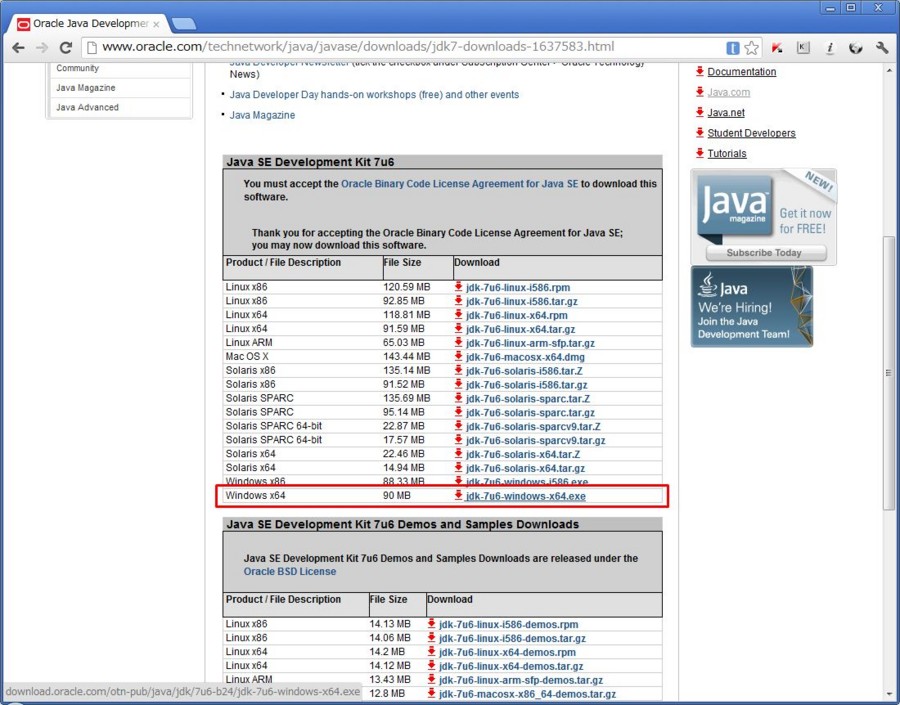
Task: Download jdk-7u6-linux-x64-demos.tar.gz
Action: (511, 667)
